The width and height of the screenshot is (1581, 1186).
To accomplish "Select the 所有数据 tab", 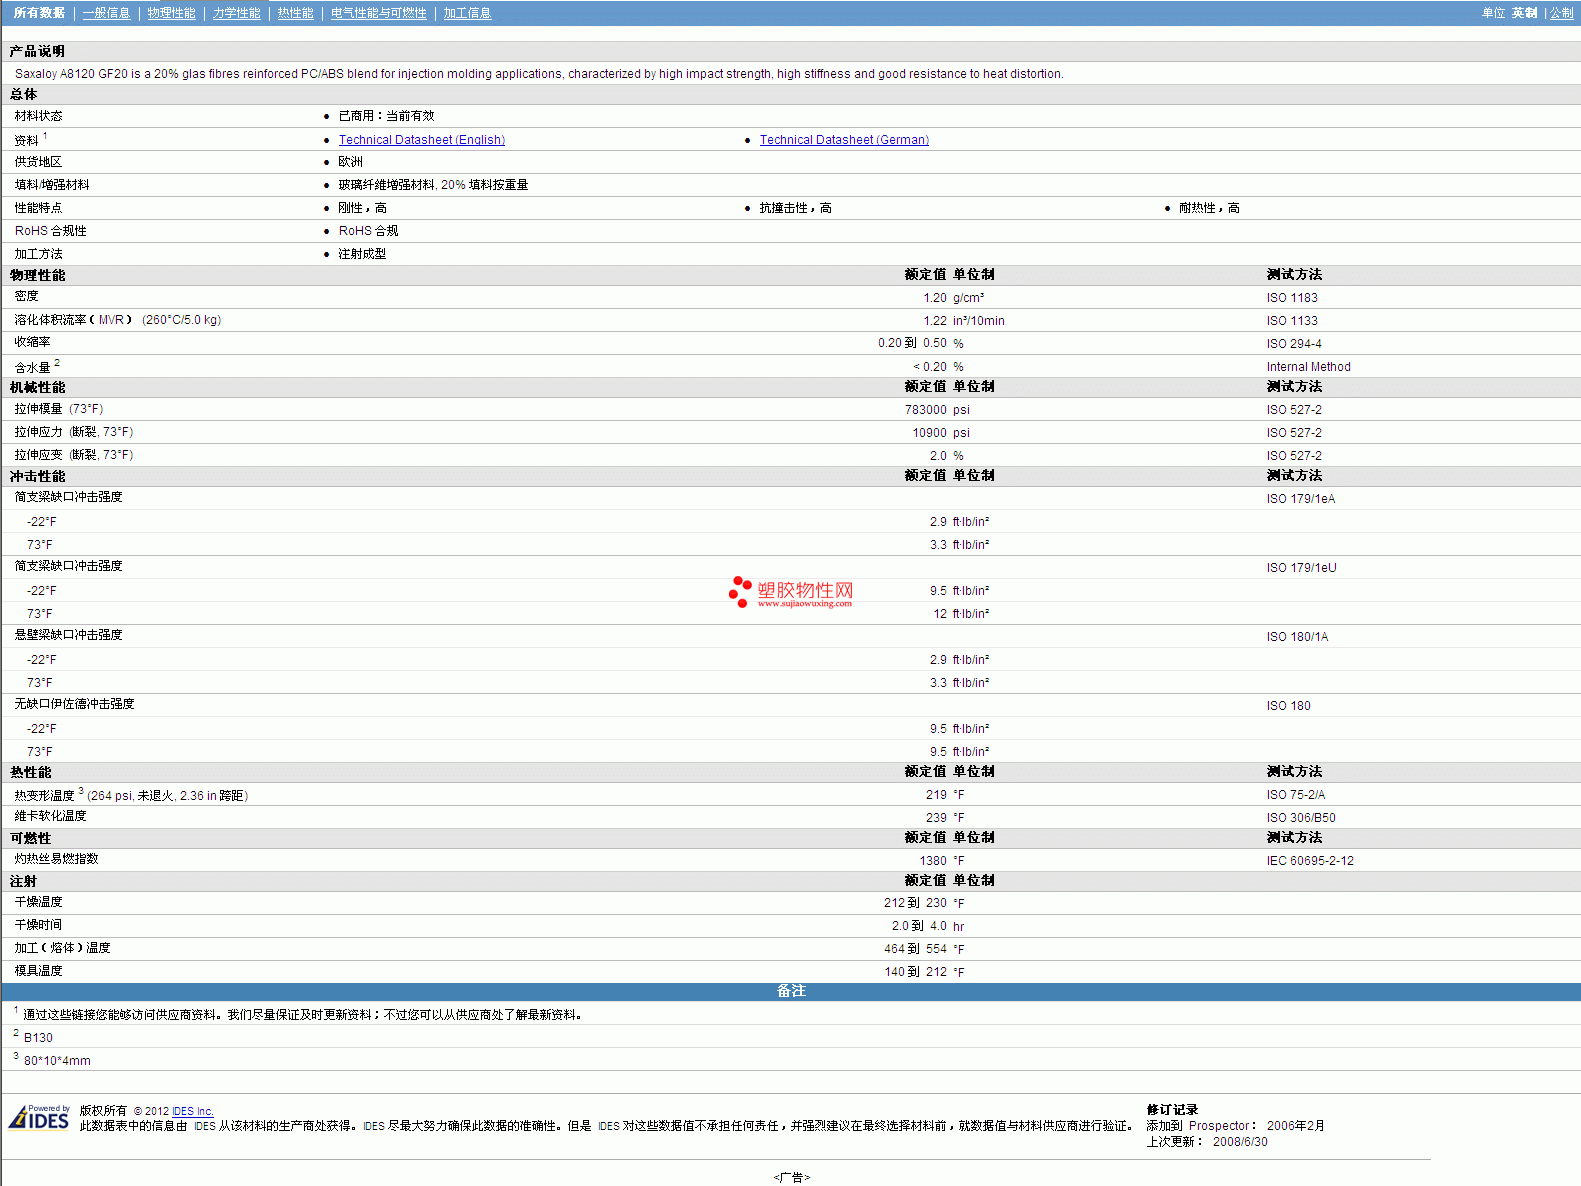I will (39, 13).
